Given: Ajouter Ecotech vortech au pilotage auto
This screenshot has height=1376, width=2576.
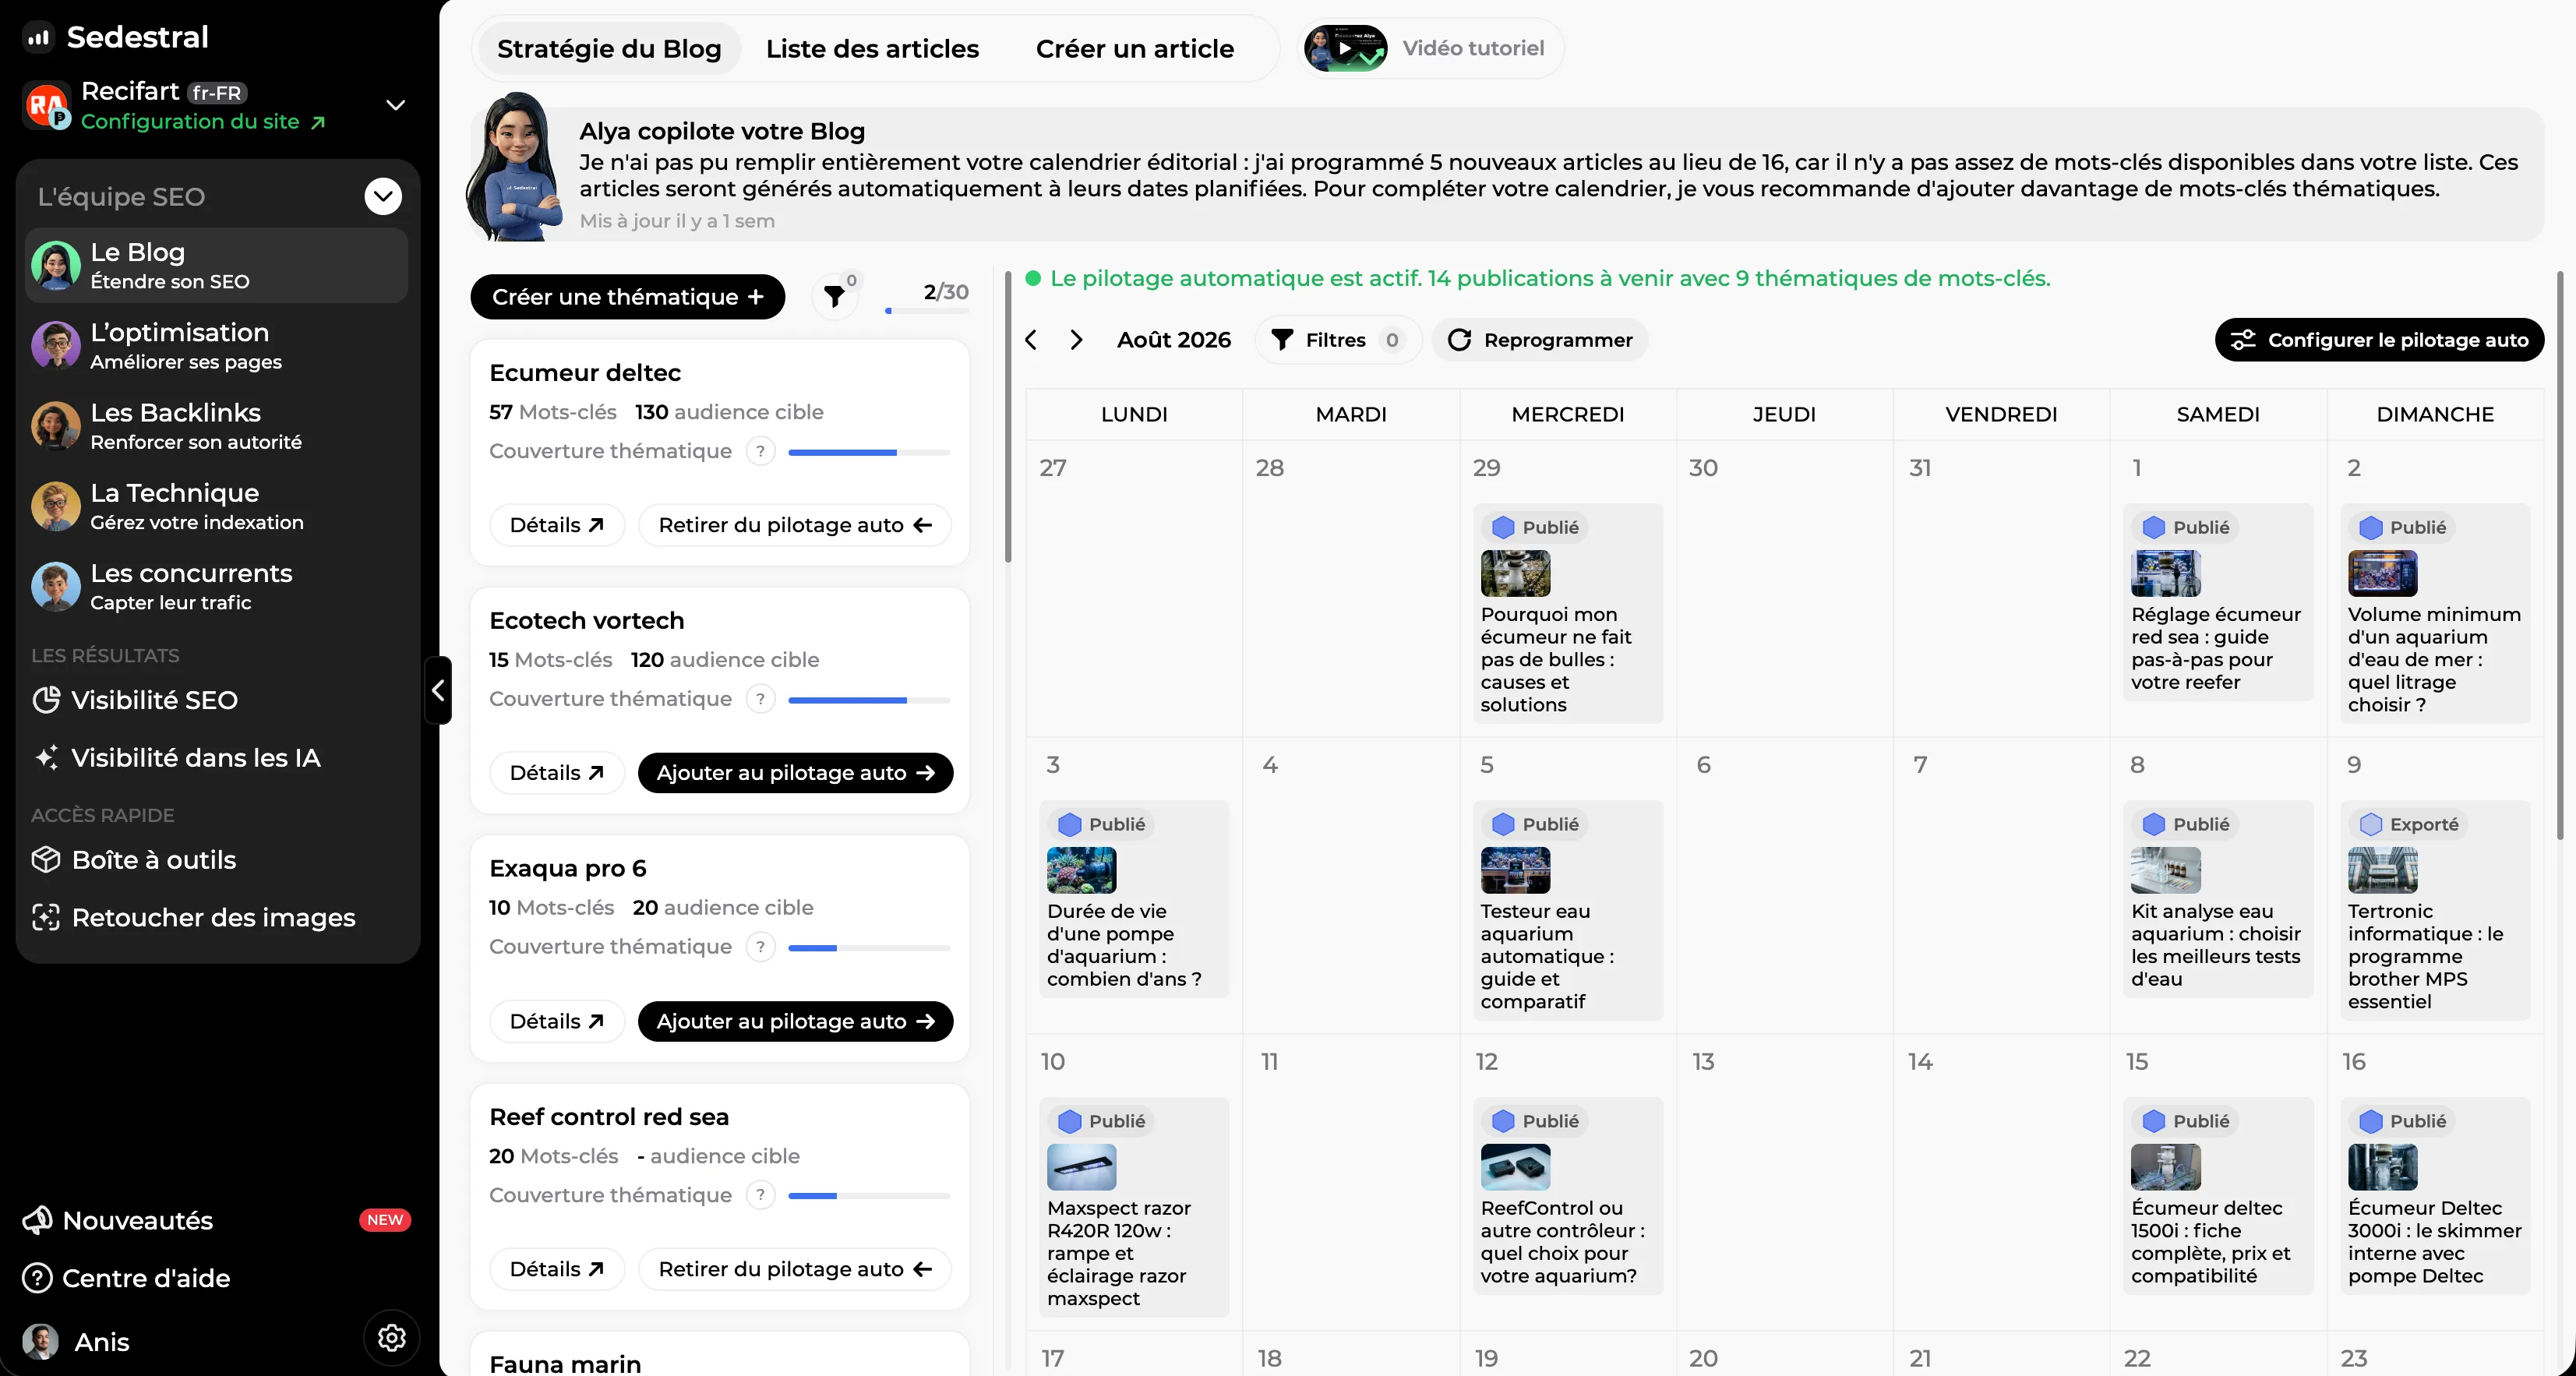Looking at the screenshot, I should pos(795,773).
